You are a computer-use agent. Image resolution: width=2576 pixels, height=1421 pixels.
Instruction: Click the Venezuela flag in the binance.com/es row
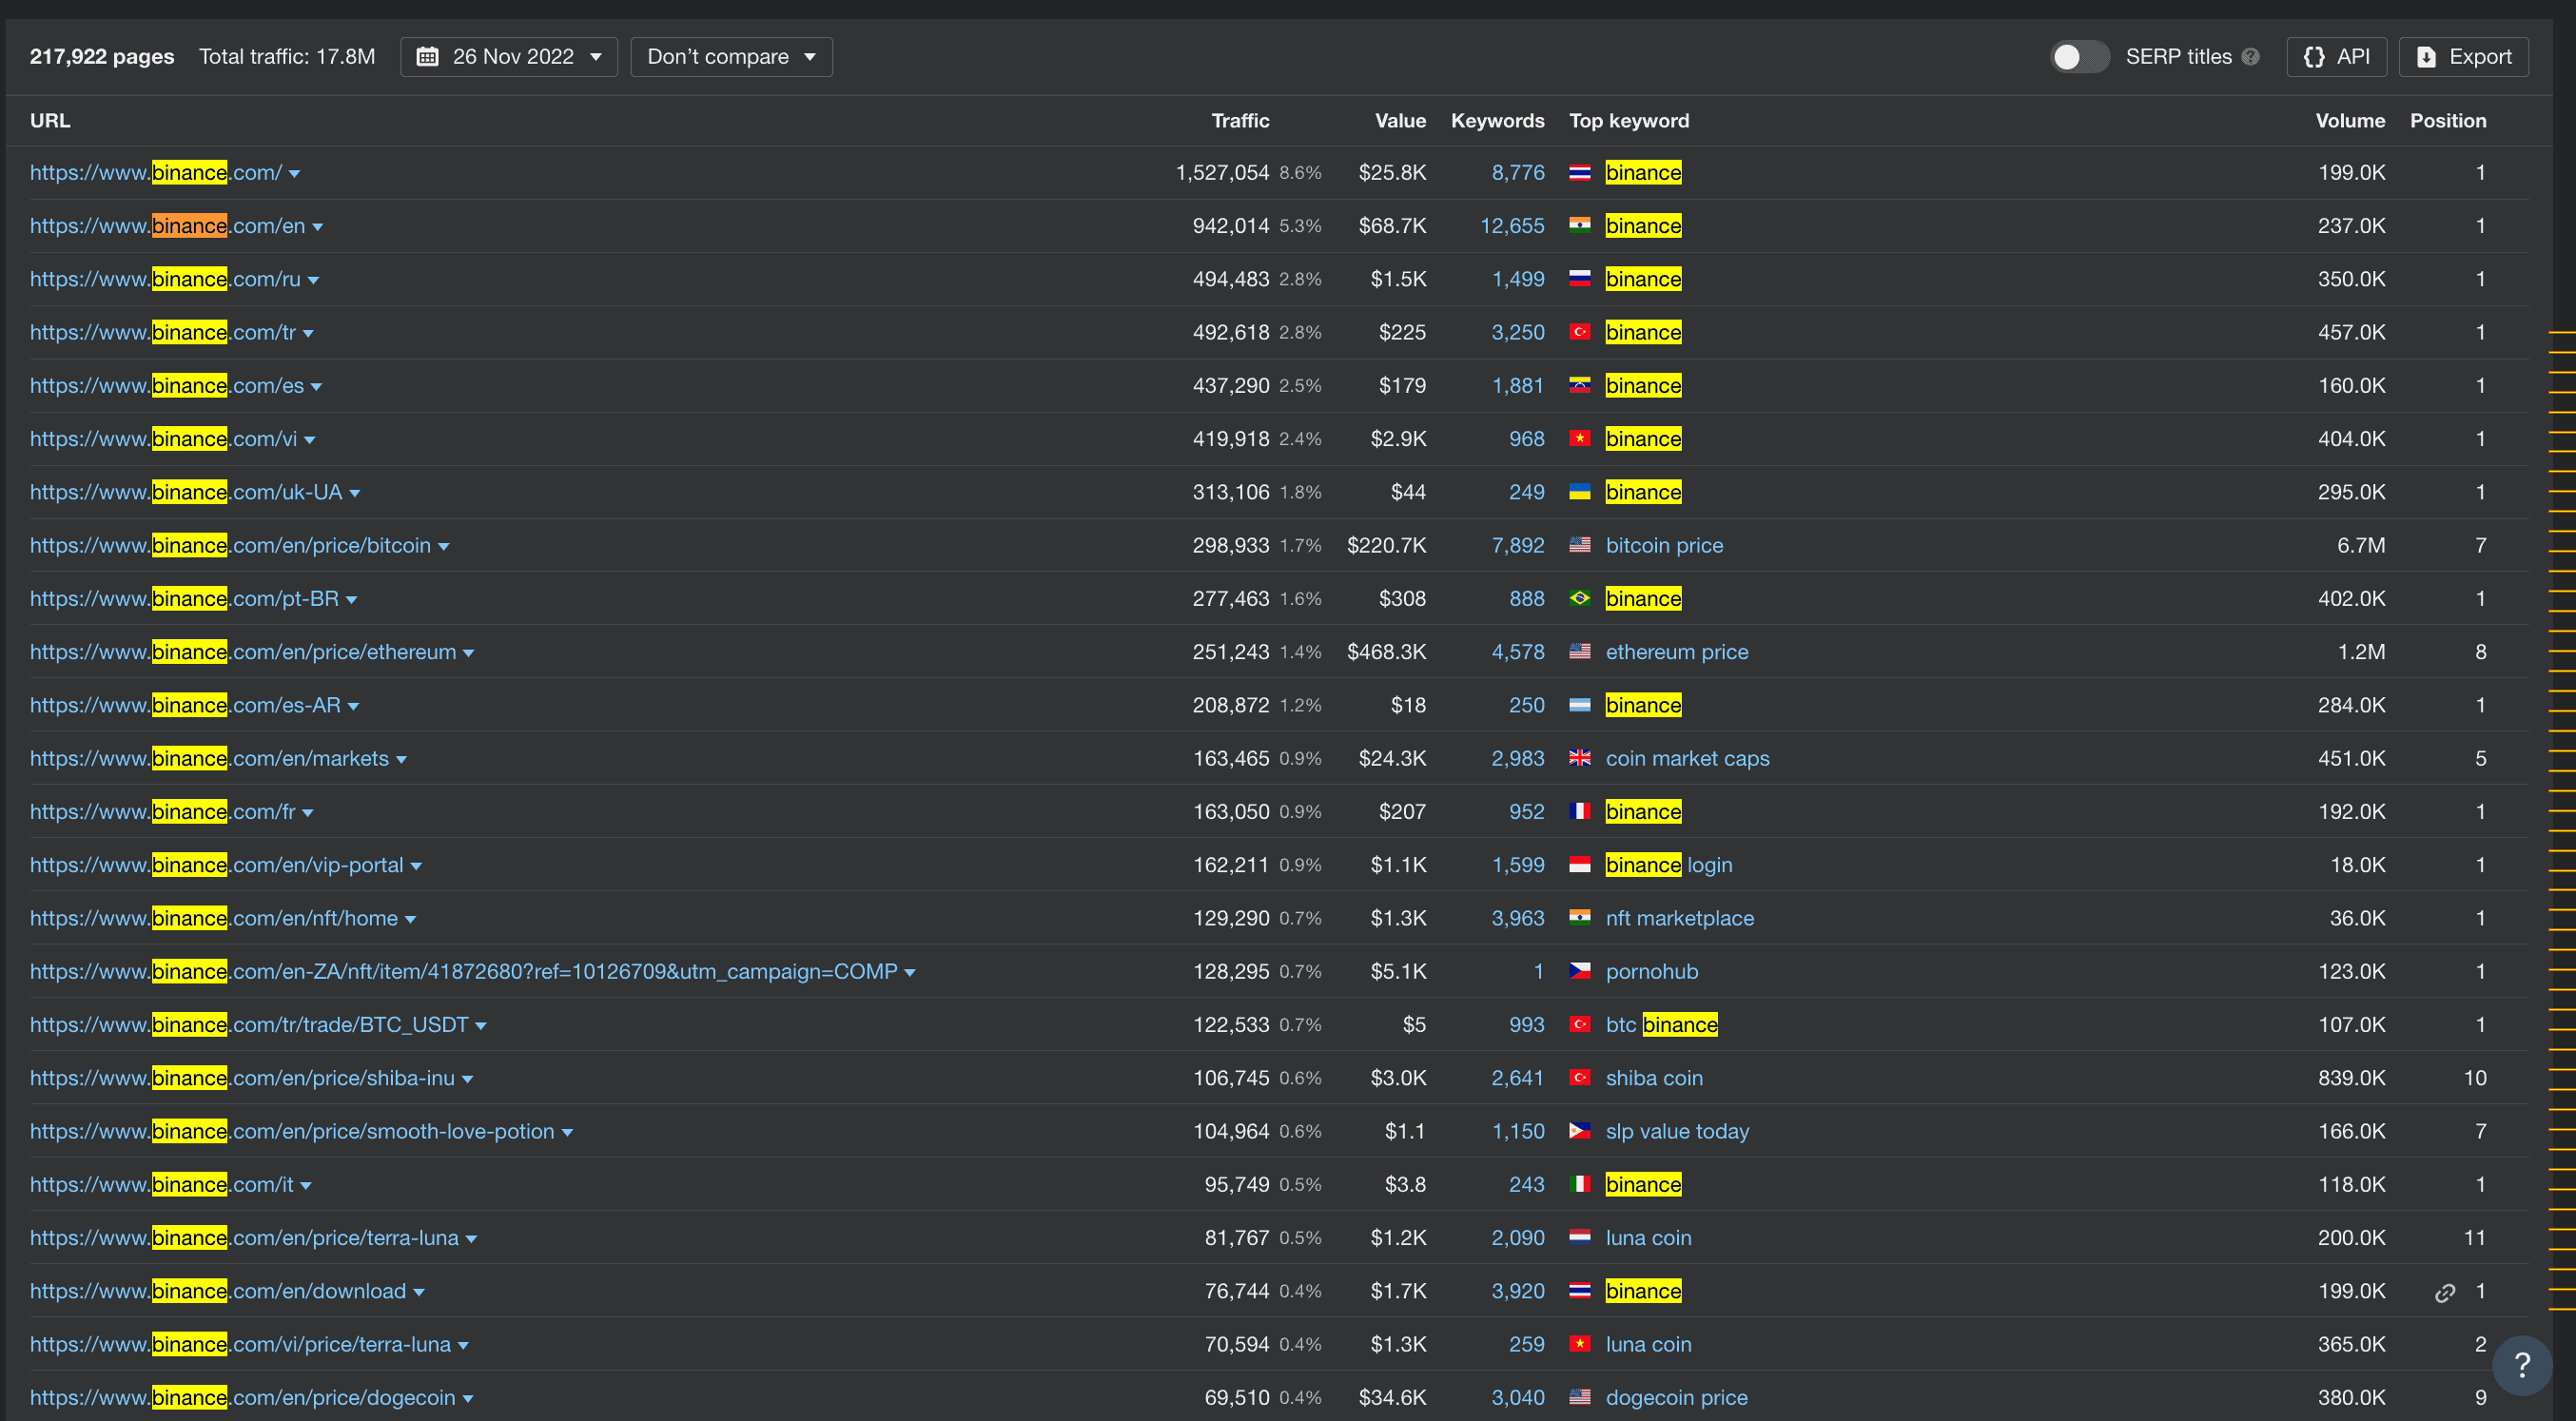[x=1579, y=386]
